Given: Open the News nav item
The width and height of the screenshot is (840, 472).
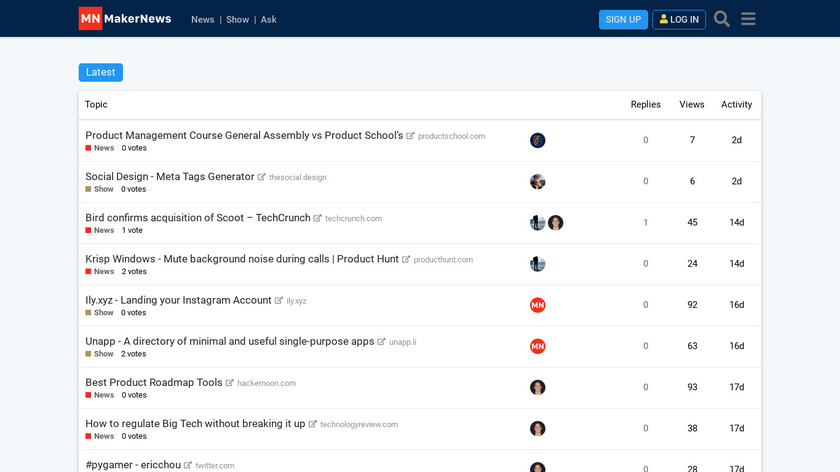Looking at the screenshot, I should [x=203, y=19].
